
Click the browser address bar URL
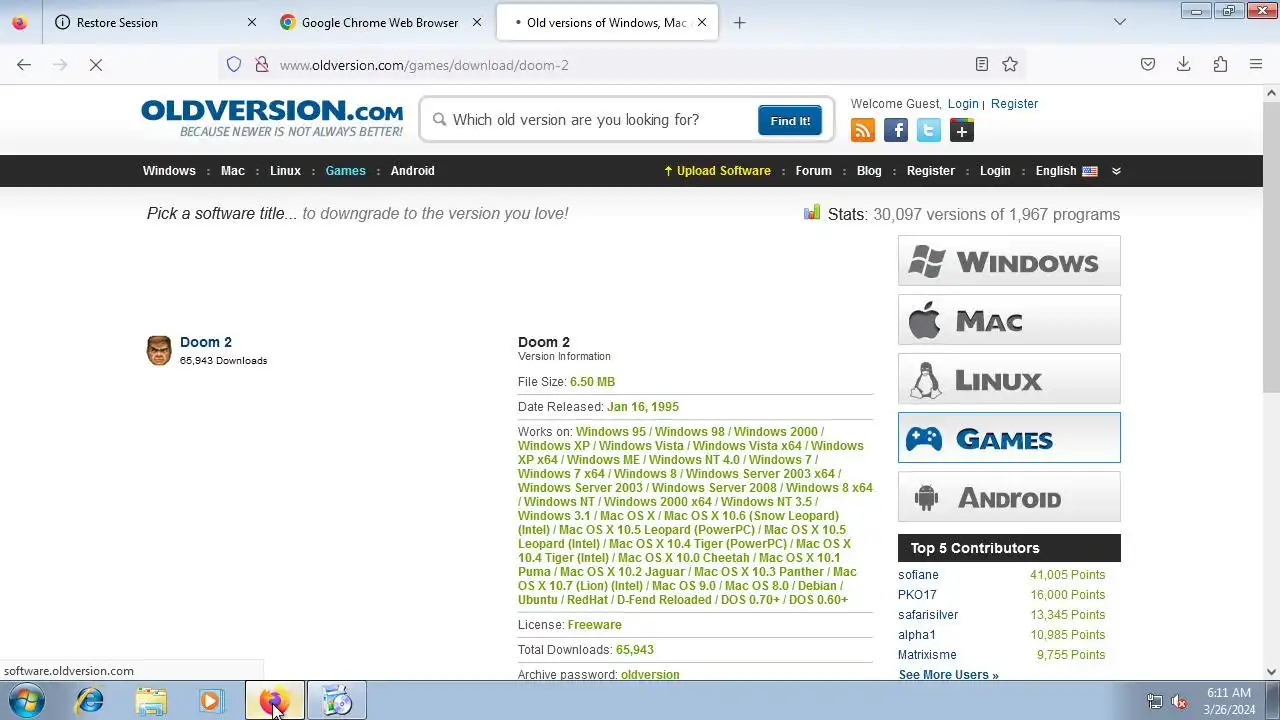coord(424,65)
